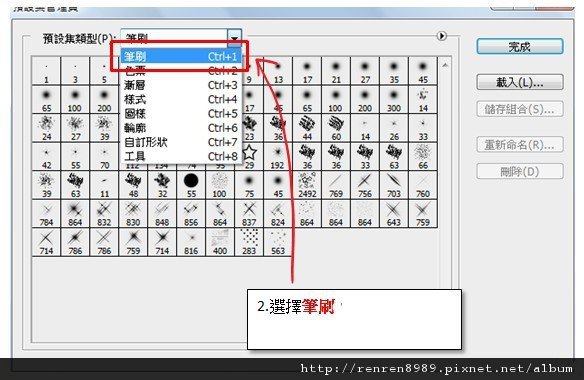
Task: Select the 192 brush preset
Action: [278, 157]
